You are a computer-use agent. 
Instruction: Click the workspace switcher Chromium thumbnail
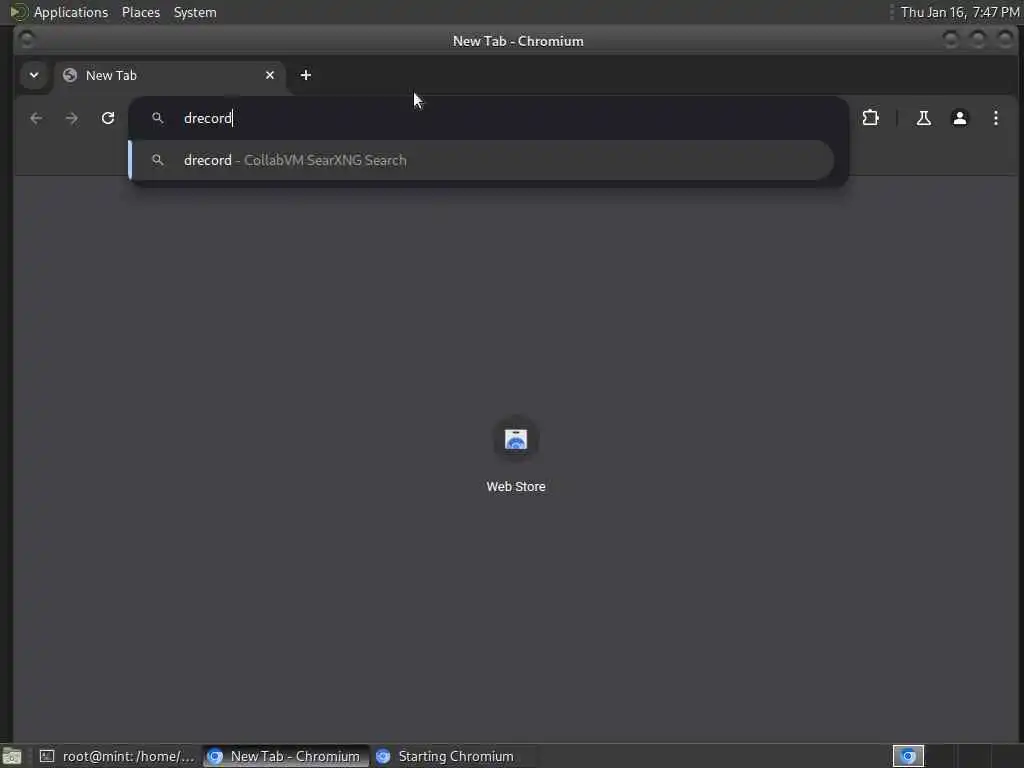tap(908, 756)
